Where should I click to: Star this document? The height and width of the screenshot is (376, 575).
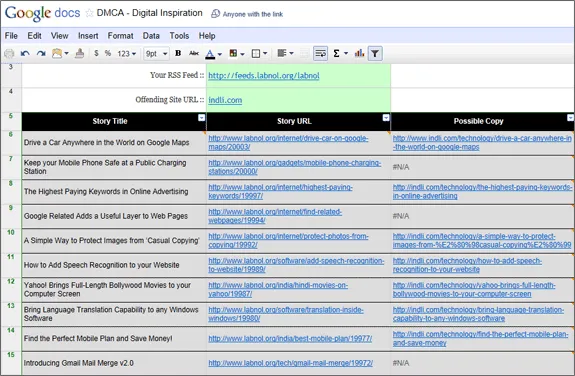pos(89,13)
